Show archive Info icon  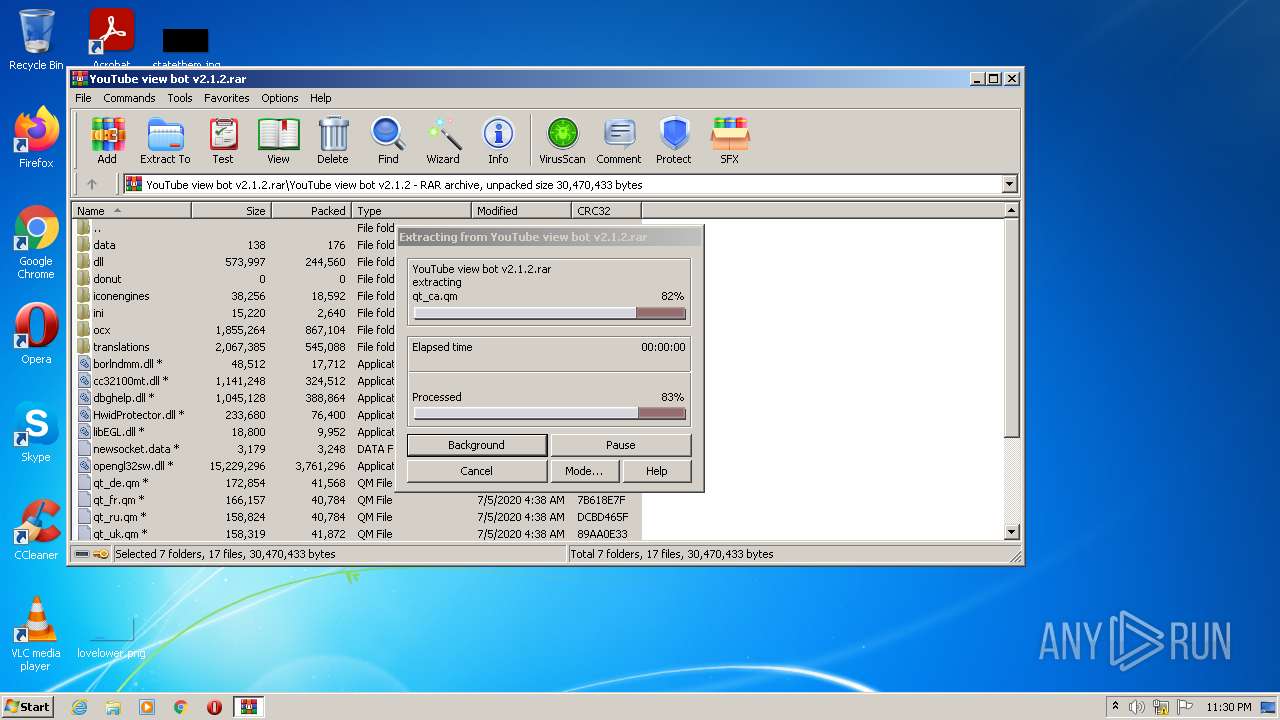point(498,140)
